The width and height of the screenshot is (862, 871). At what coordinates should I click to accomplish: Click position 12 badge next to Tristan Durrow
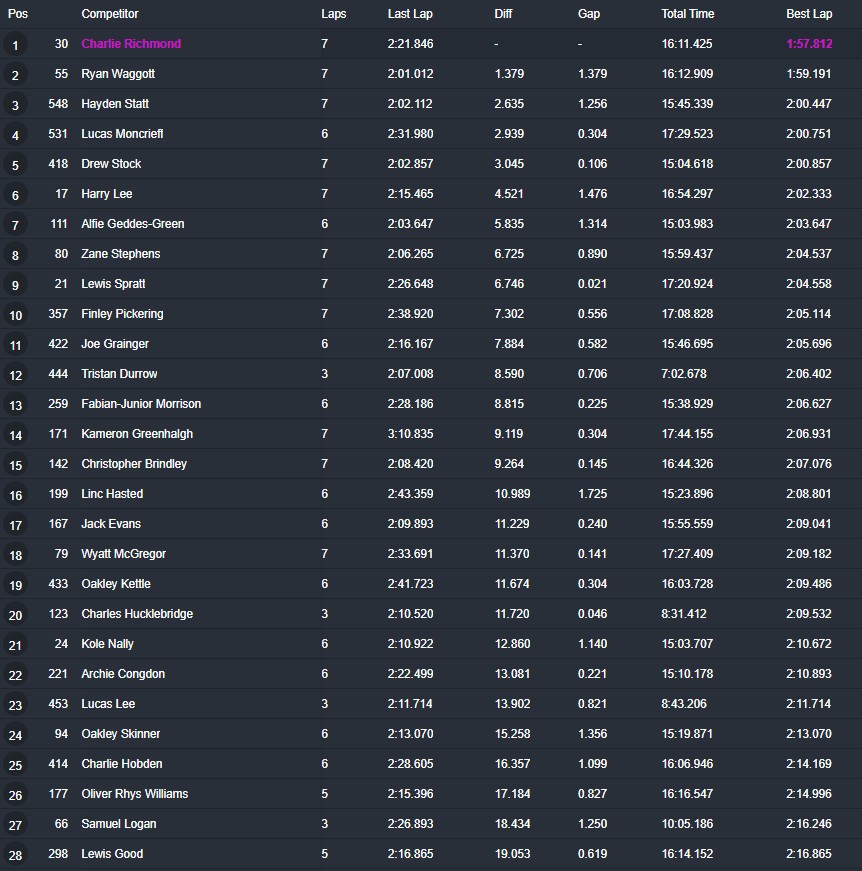coord(15,375)
